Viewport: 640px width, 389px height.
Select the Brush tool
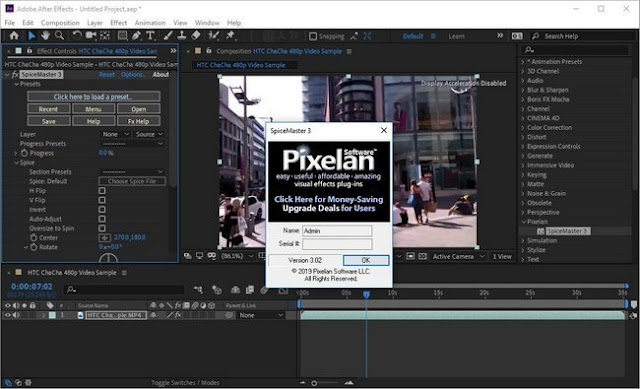(168, 36)
